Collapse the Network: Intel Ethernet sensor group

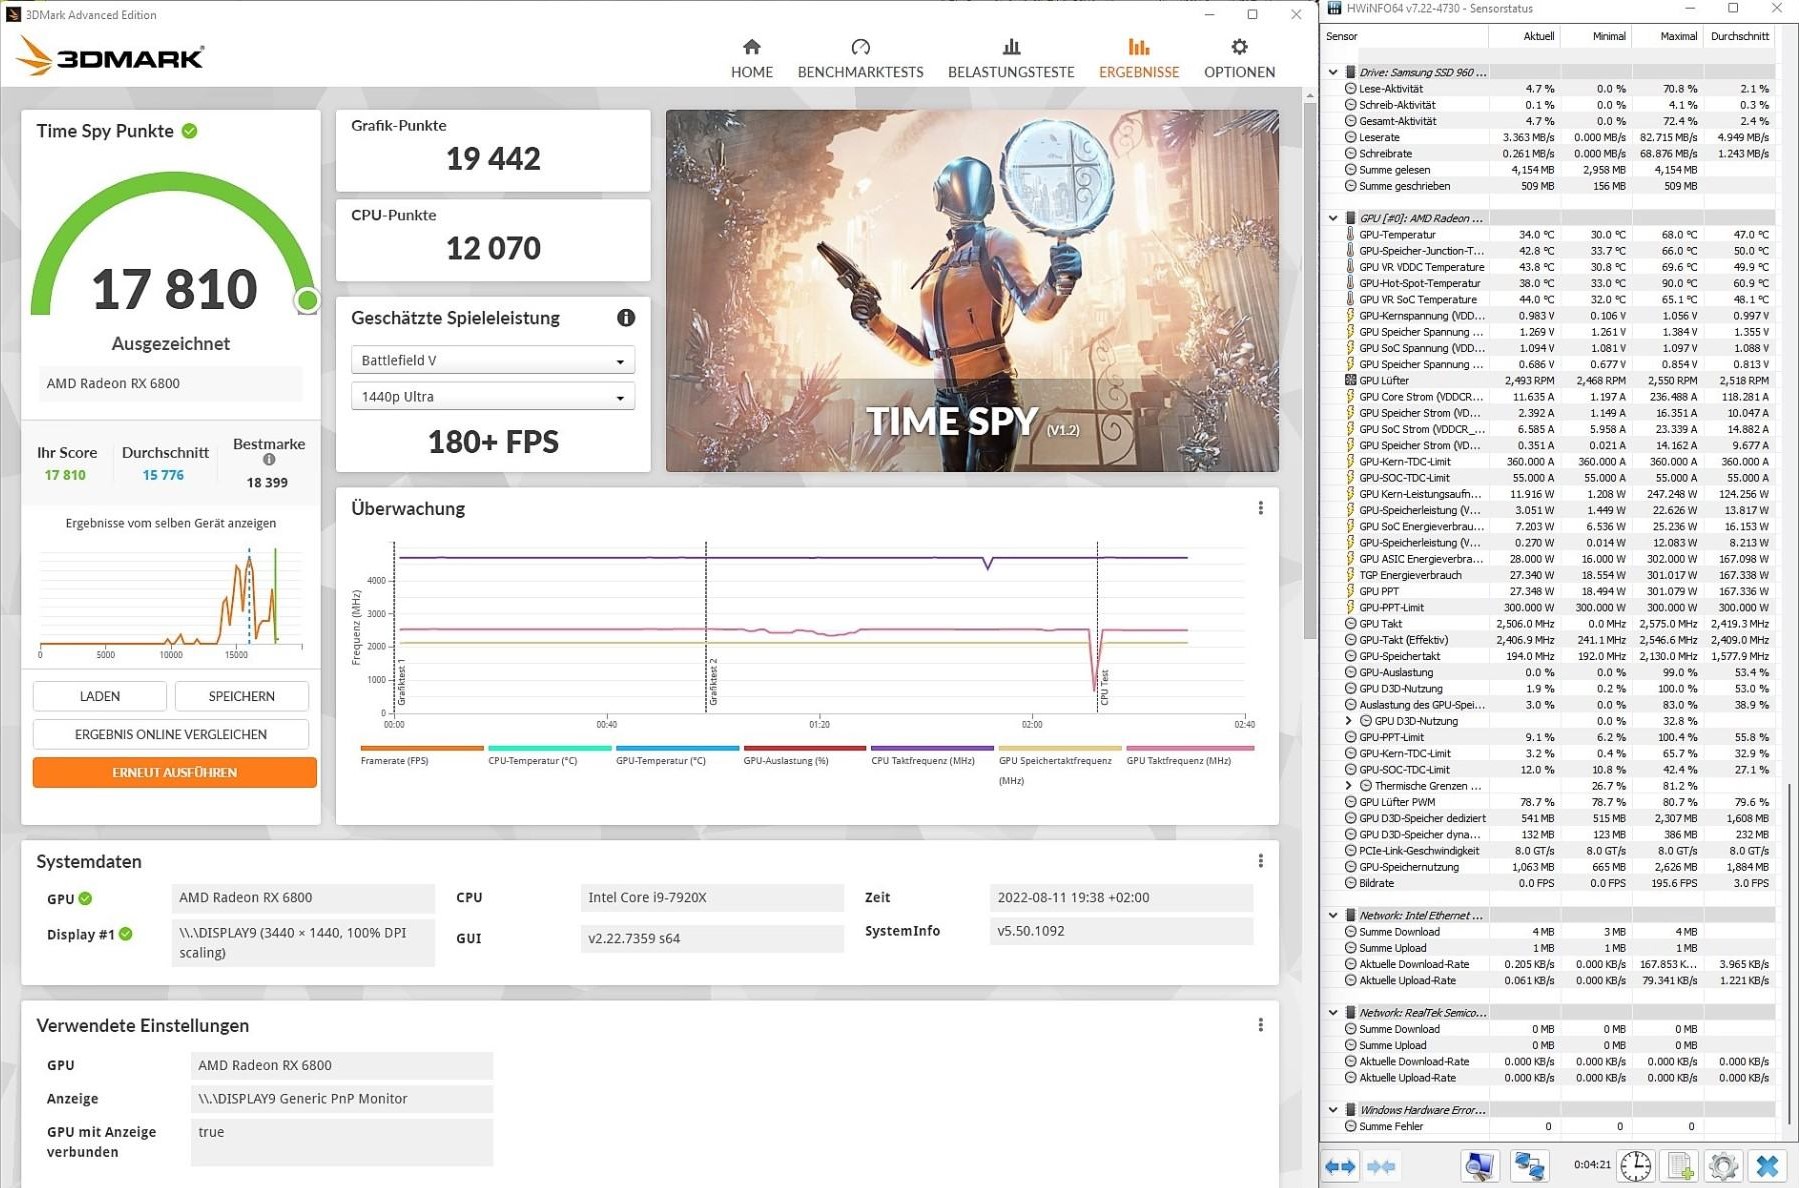tap(1333, 916)
